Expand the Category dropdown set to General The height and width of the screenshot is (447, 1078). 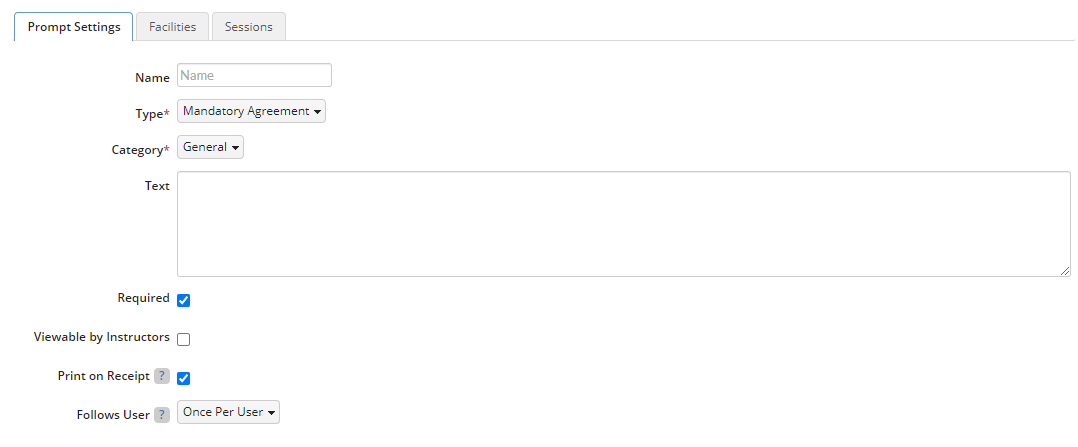click(210, 147)
